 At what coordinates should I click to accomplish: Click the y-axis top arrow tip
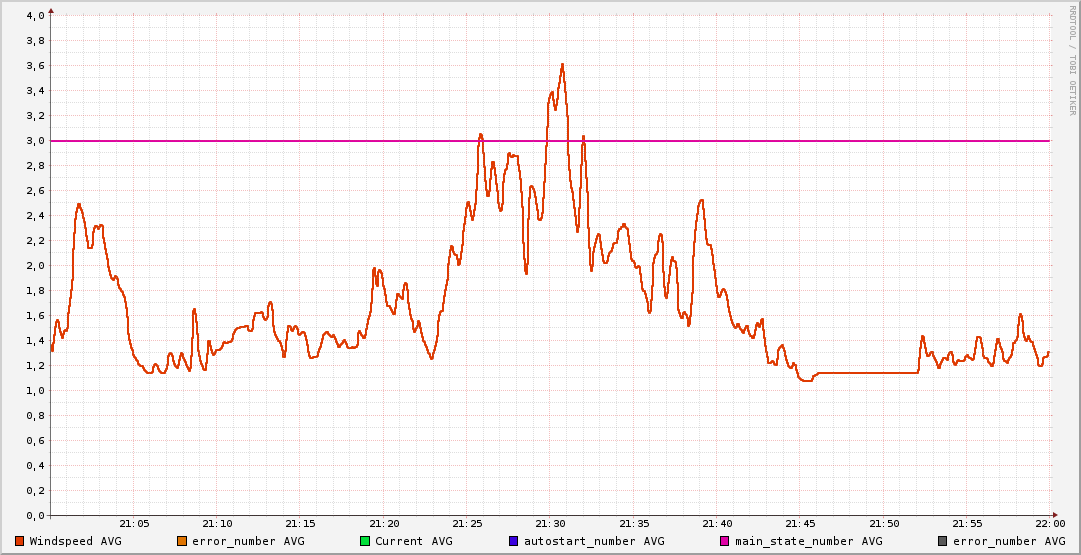click(x=51, y=10)
